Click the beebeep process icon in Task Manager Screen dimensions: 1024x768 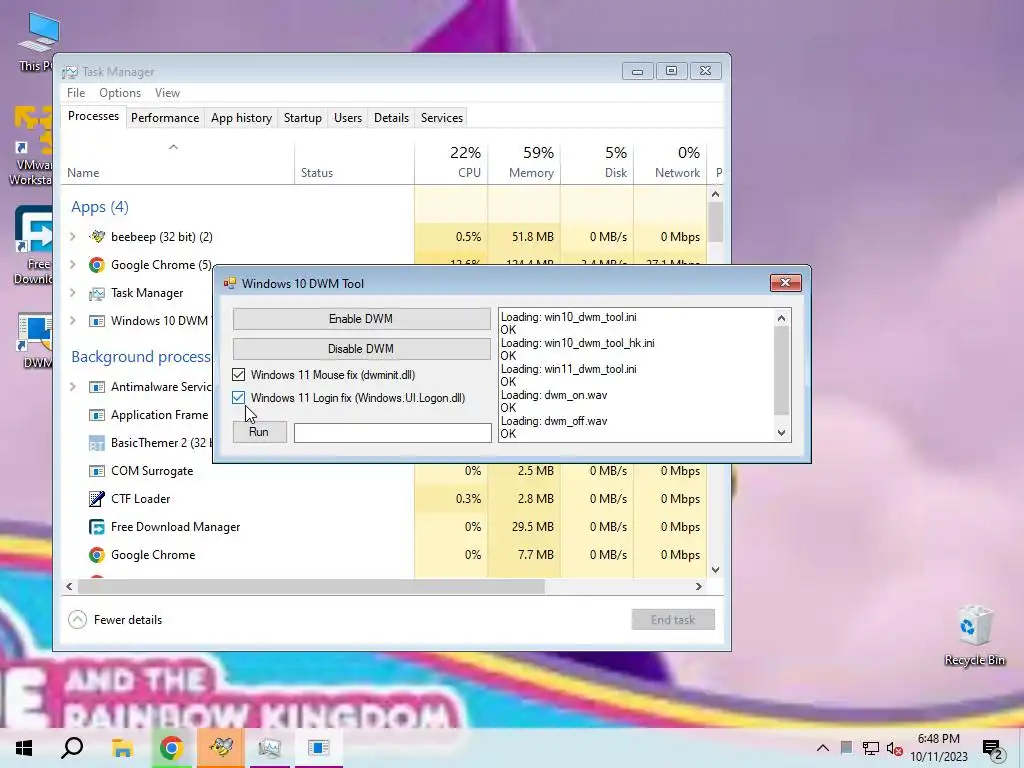tap(97, 236)
